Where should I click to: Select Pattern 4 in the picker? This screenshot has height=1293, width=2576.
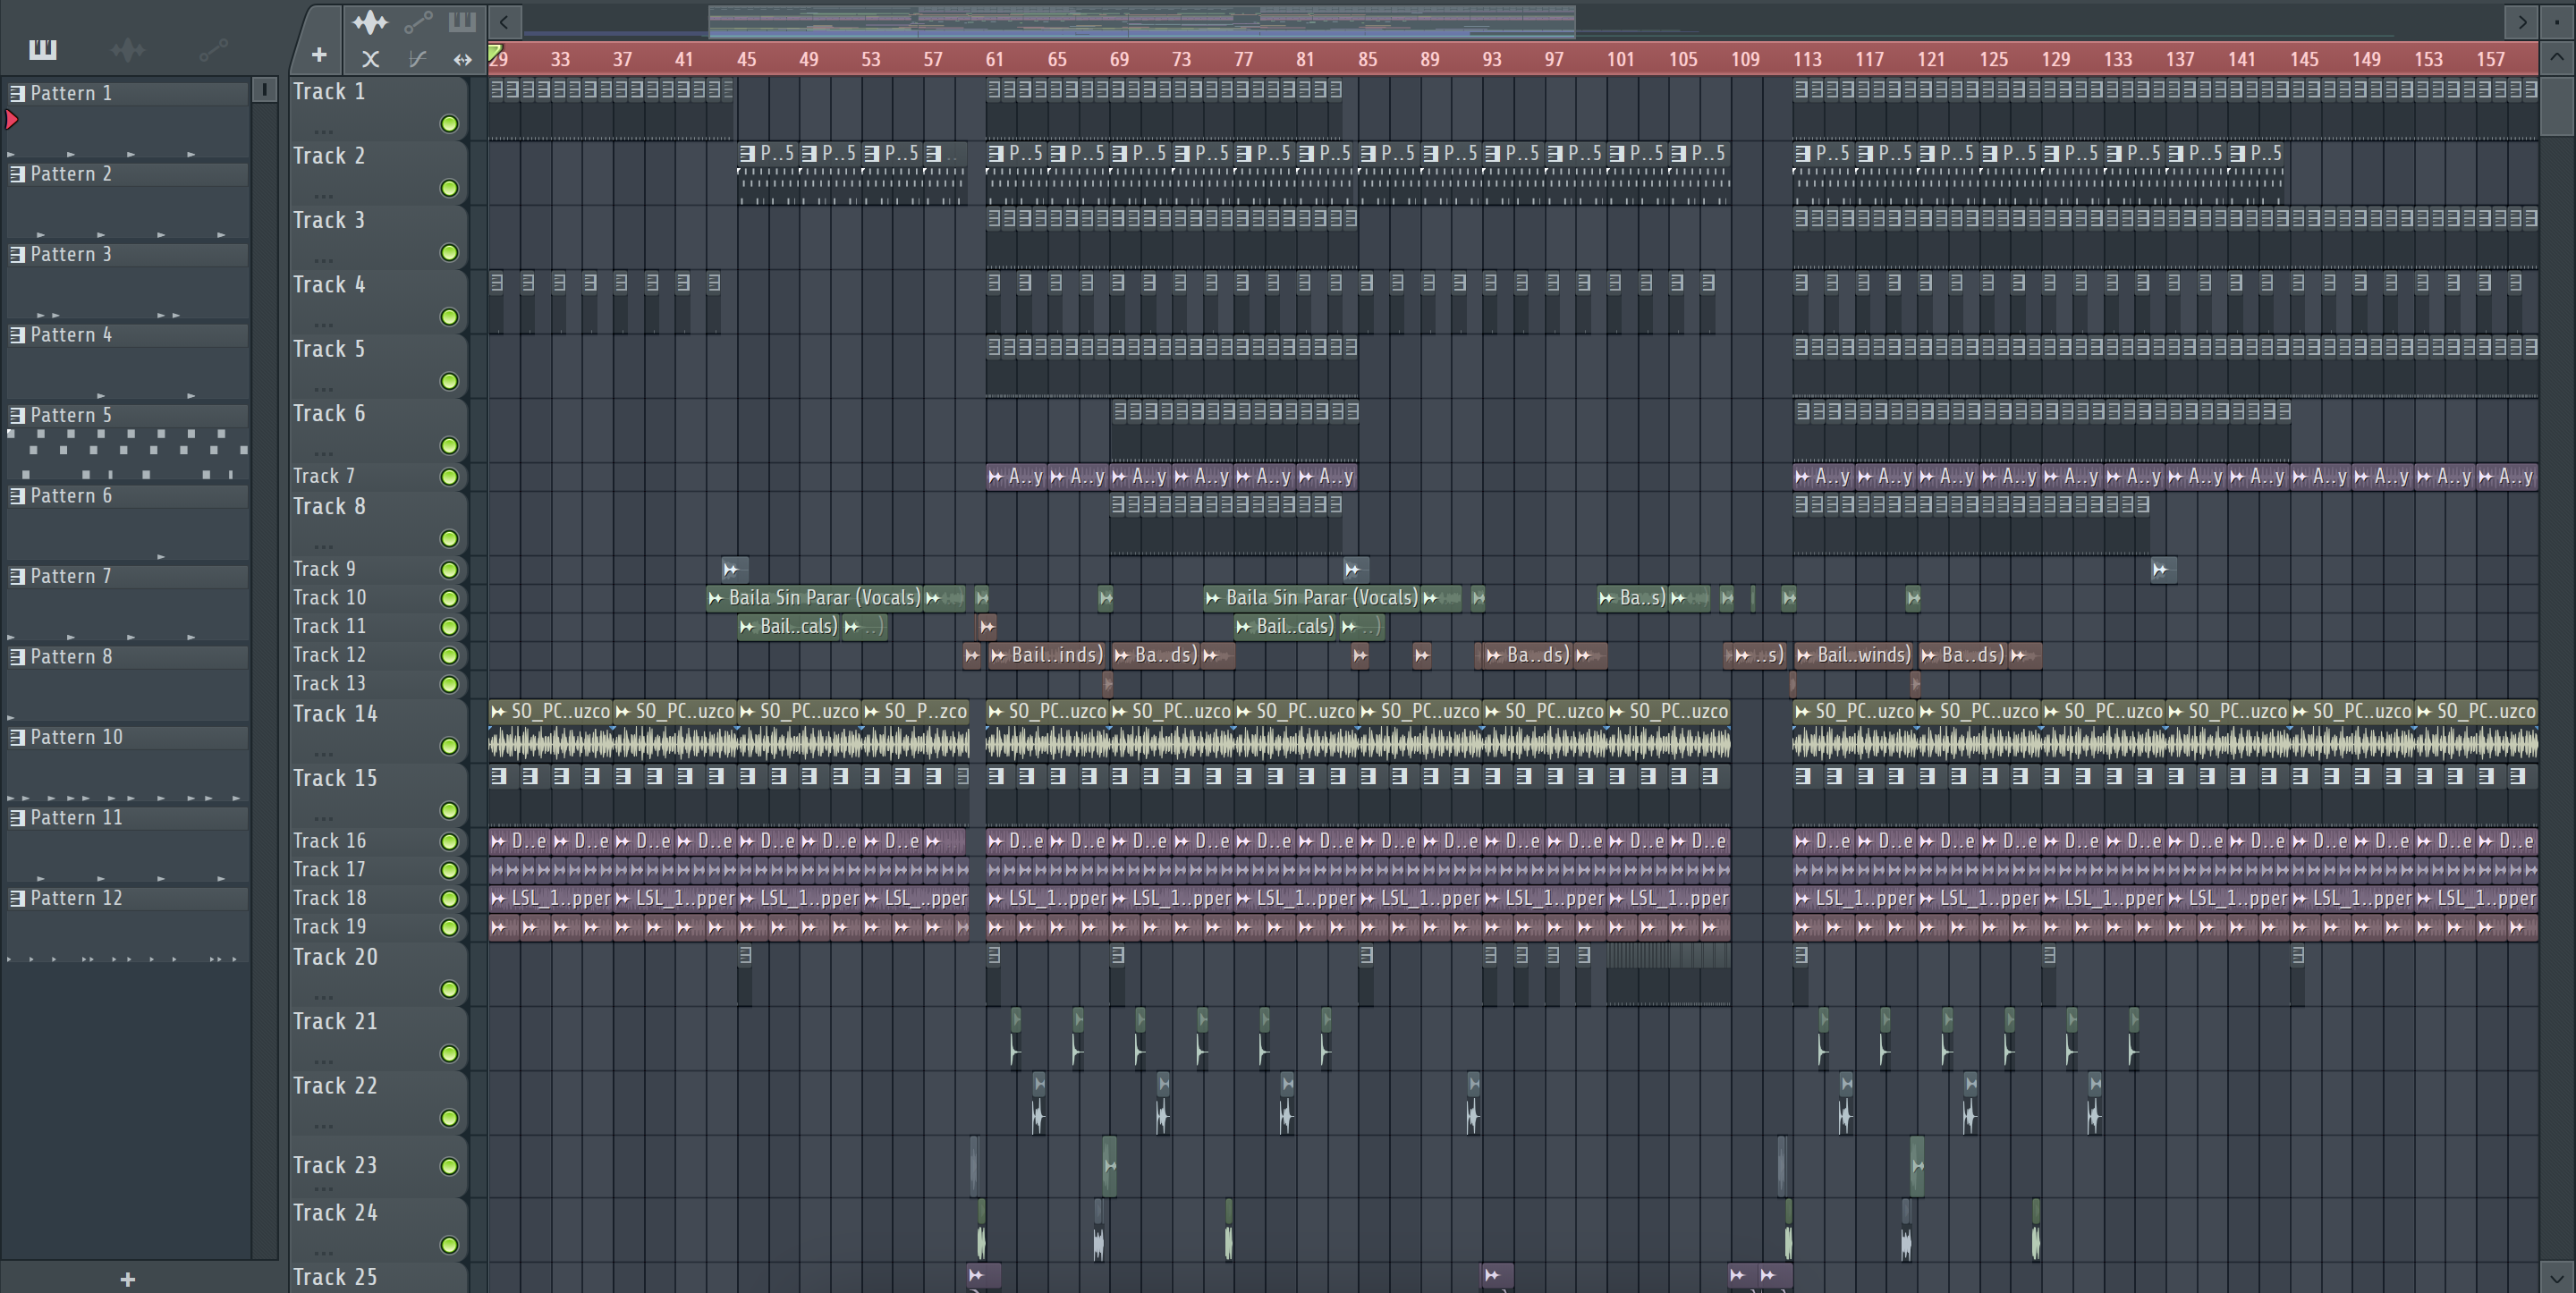coord(128,335)
